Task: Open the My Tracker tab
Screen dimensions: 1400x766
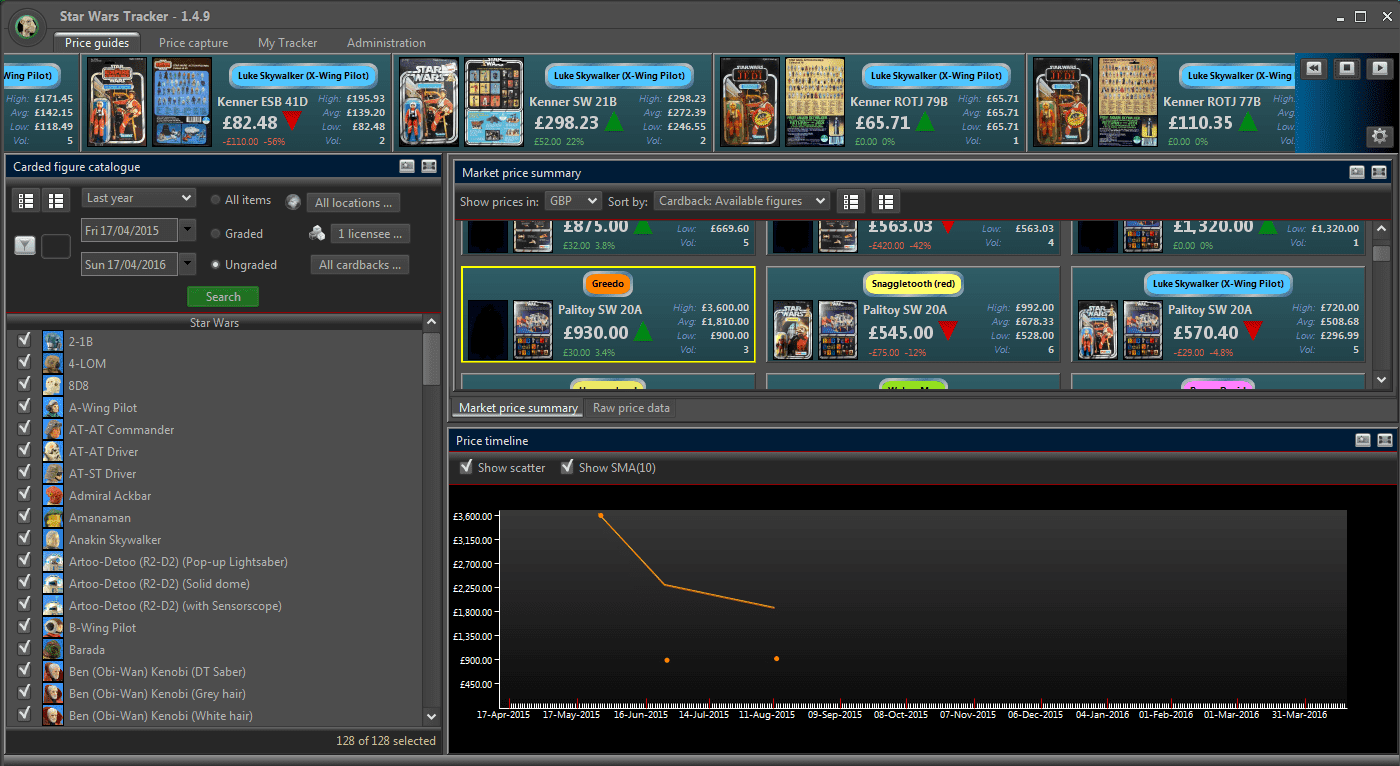Action: (x=287, y=43)
